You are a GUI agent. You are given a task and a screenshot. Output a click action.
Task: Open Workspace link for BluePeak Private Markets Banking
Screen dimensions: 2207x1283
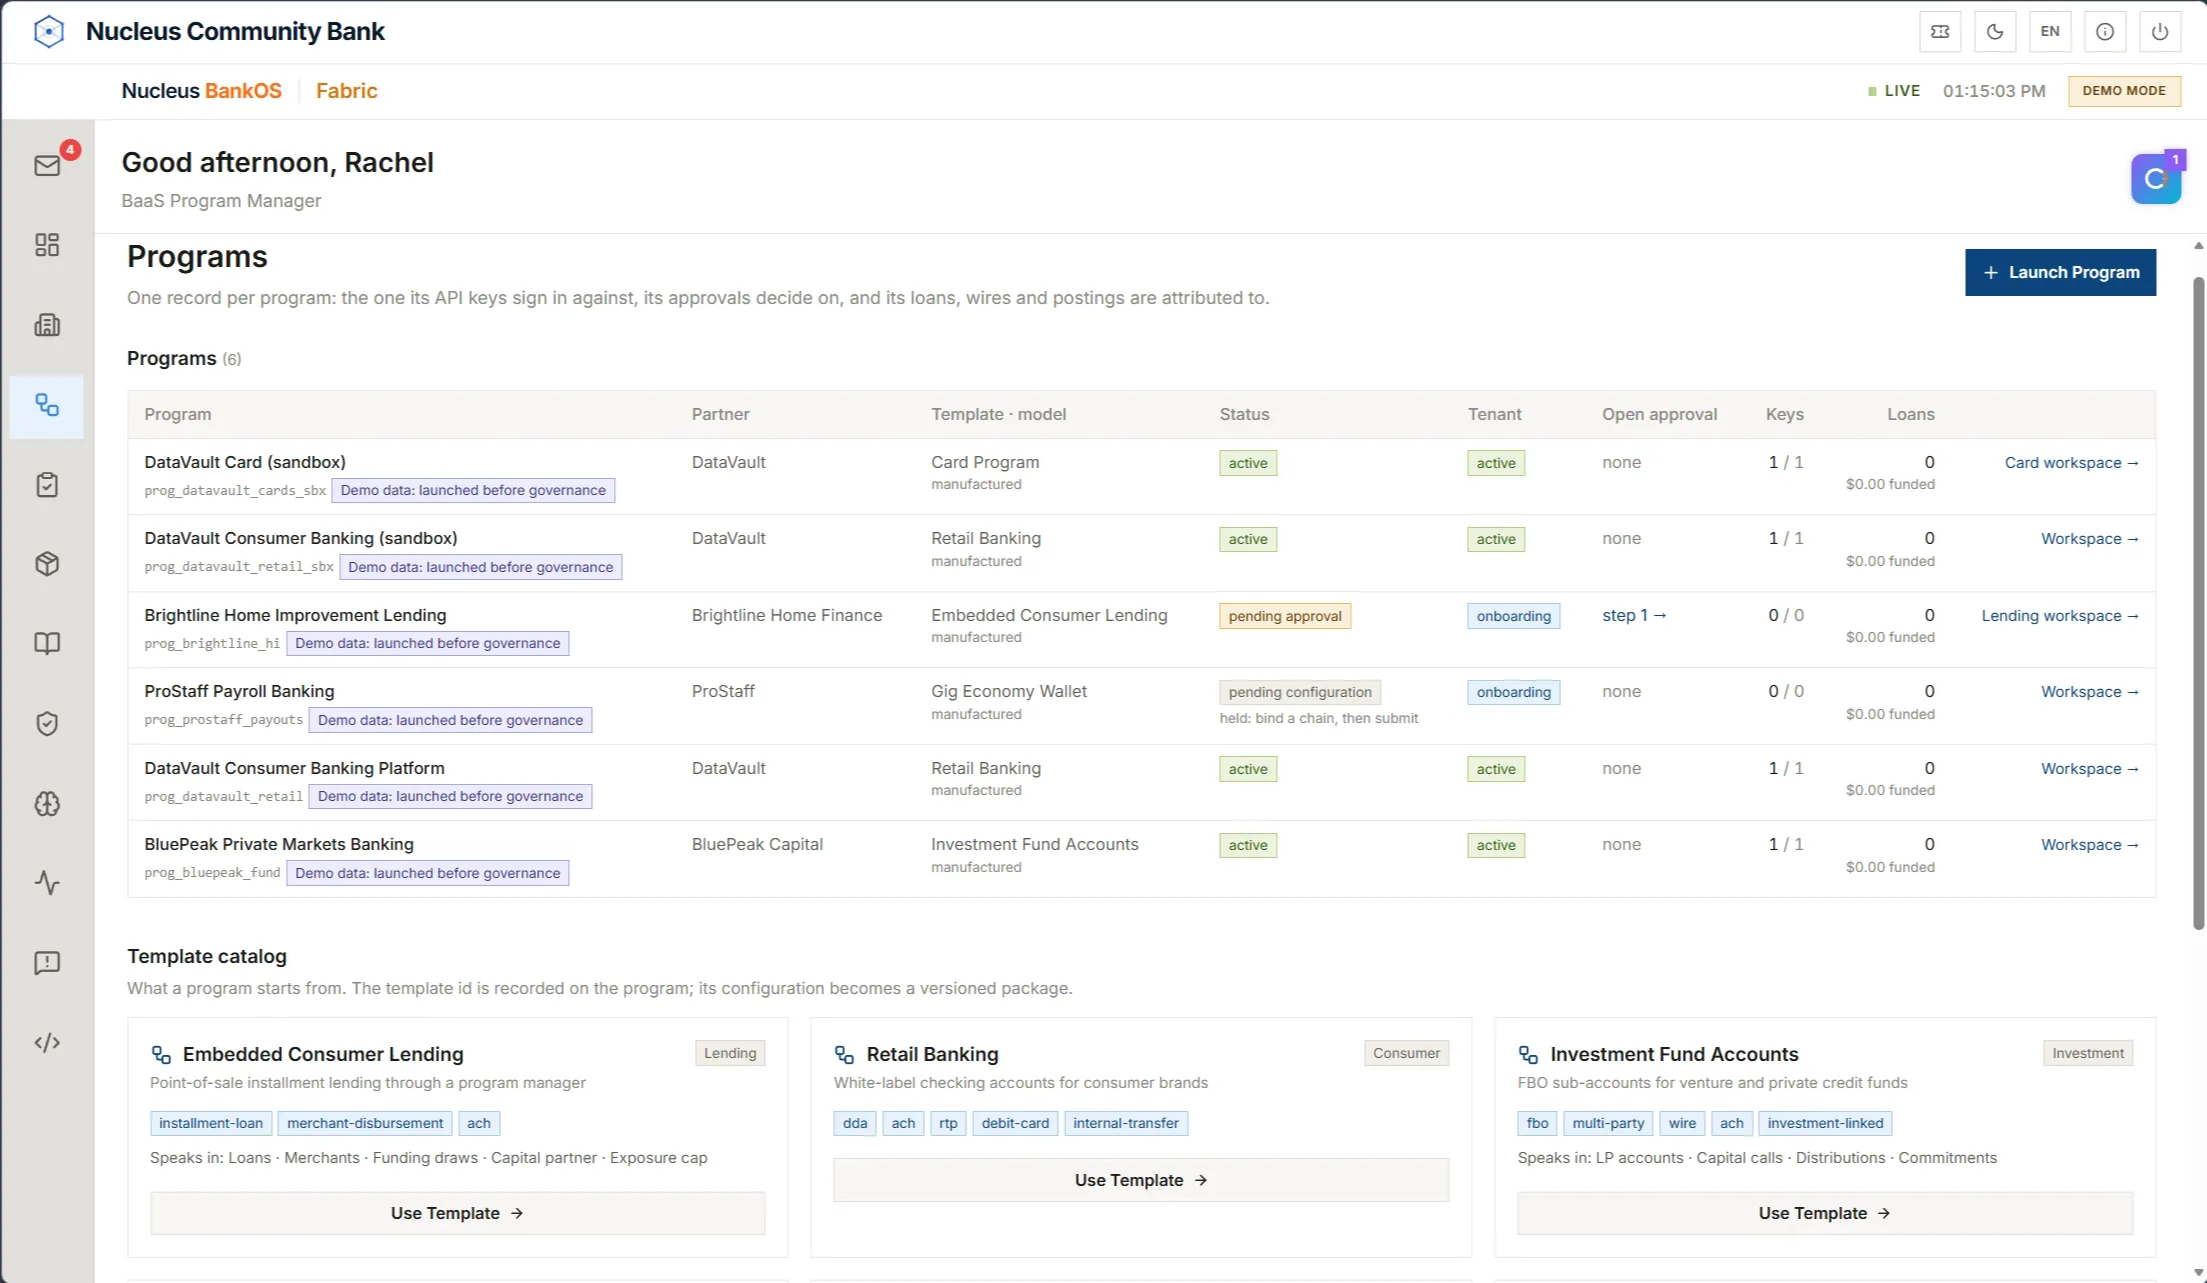coord(2089,845)
